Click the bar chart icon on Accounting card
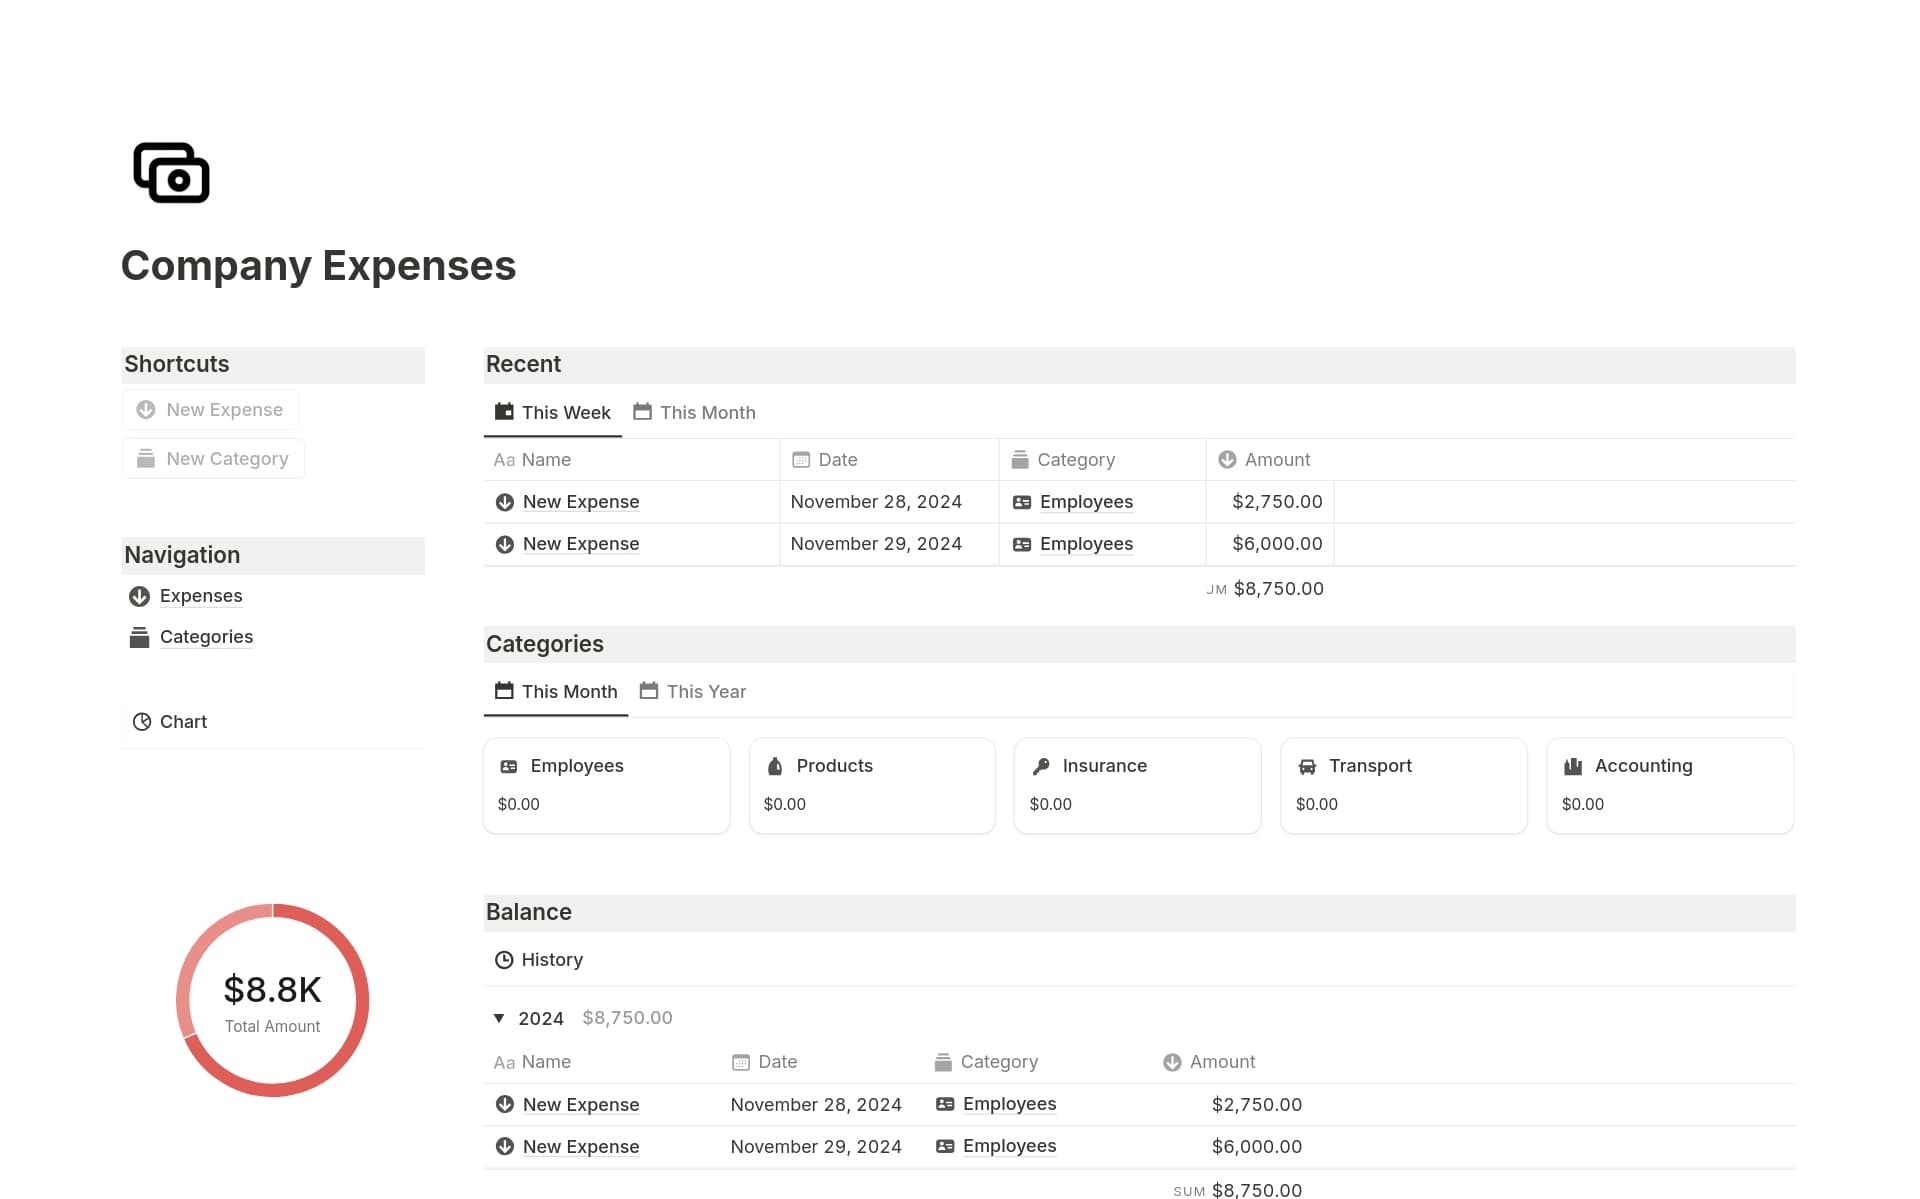This screenshot has height=1199, width=1920. coord(1572,765)
